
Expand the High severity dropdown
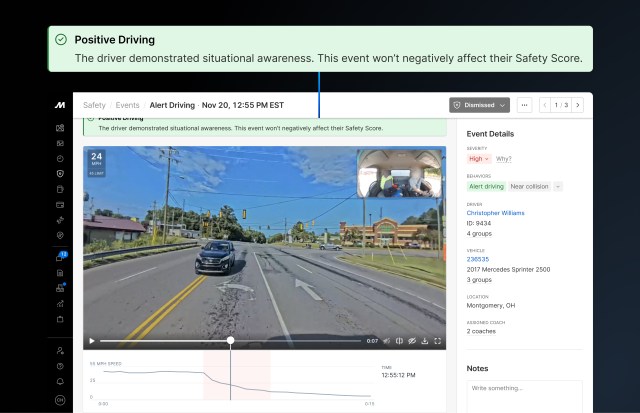click(x=479, y=158)
